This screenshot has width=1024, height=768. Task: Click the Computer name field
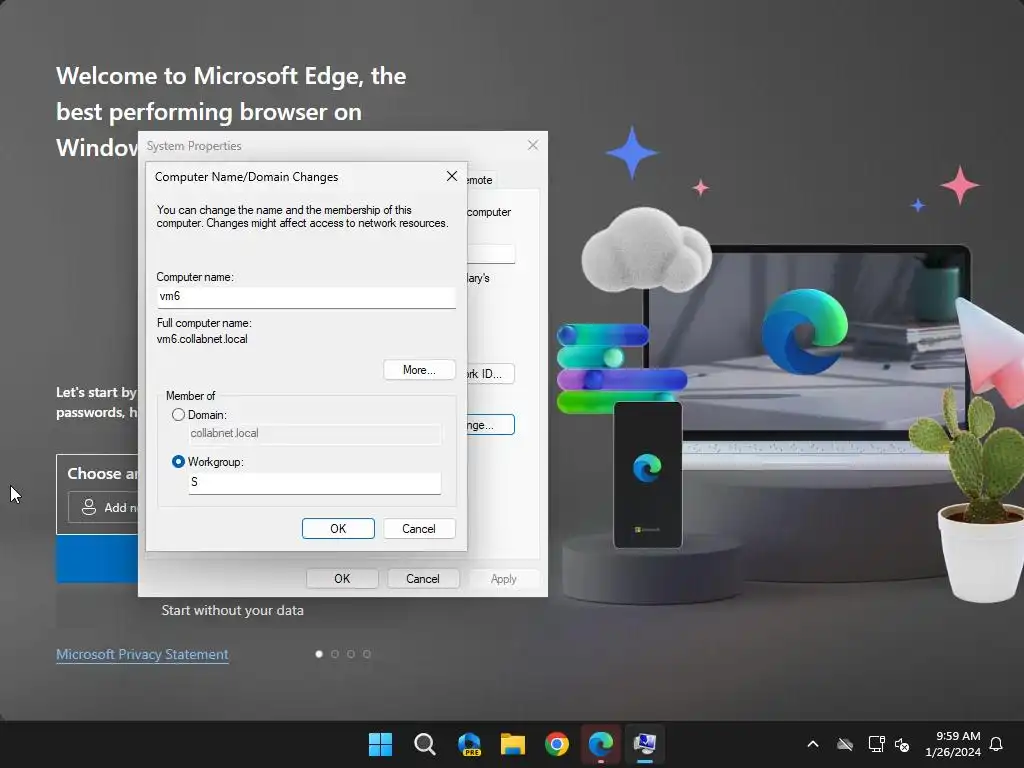pos(306,297)
